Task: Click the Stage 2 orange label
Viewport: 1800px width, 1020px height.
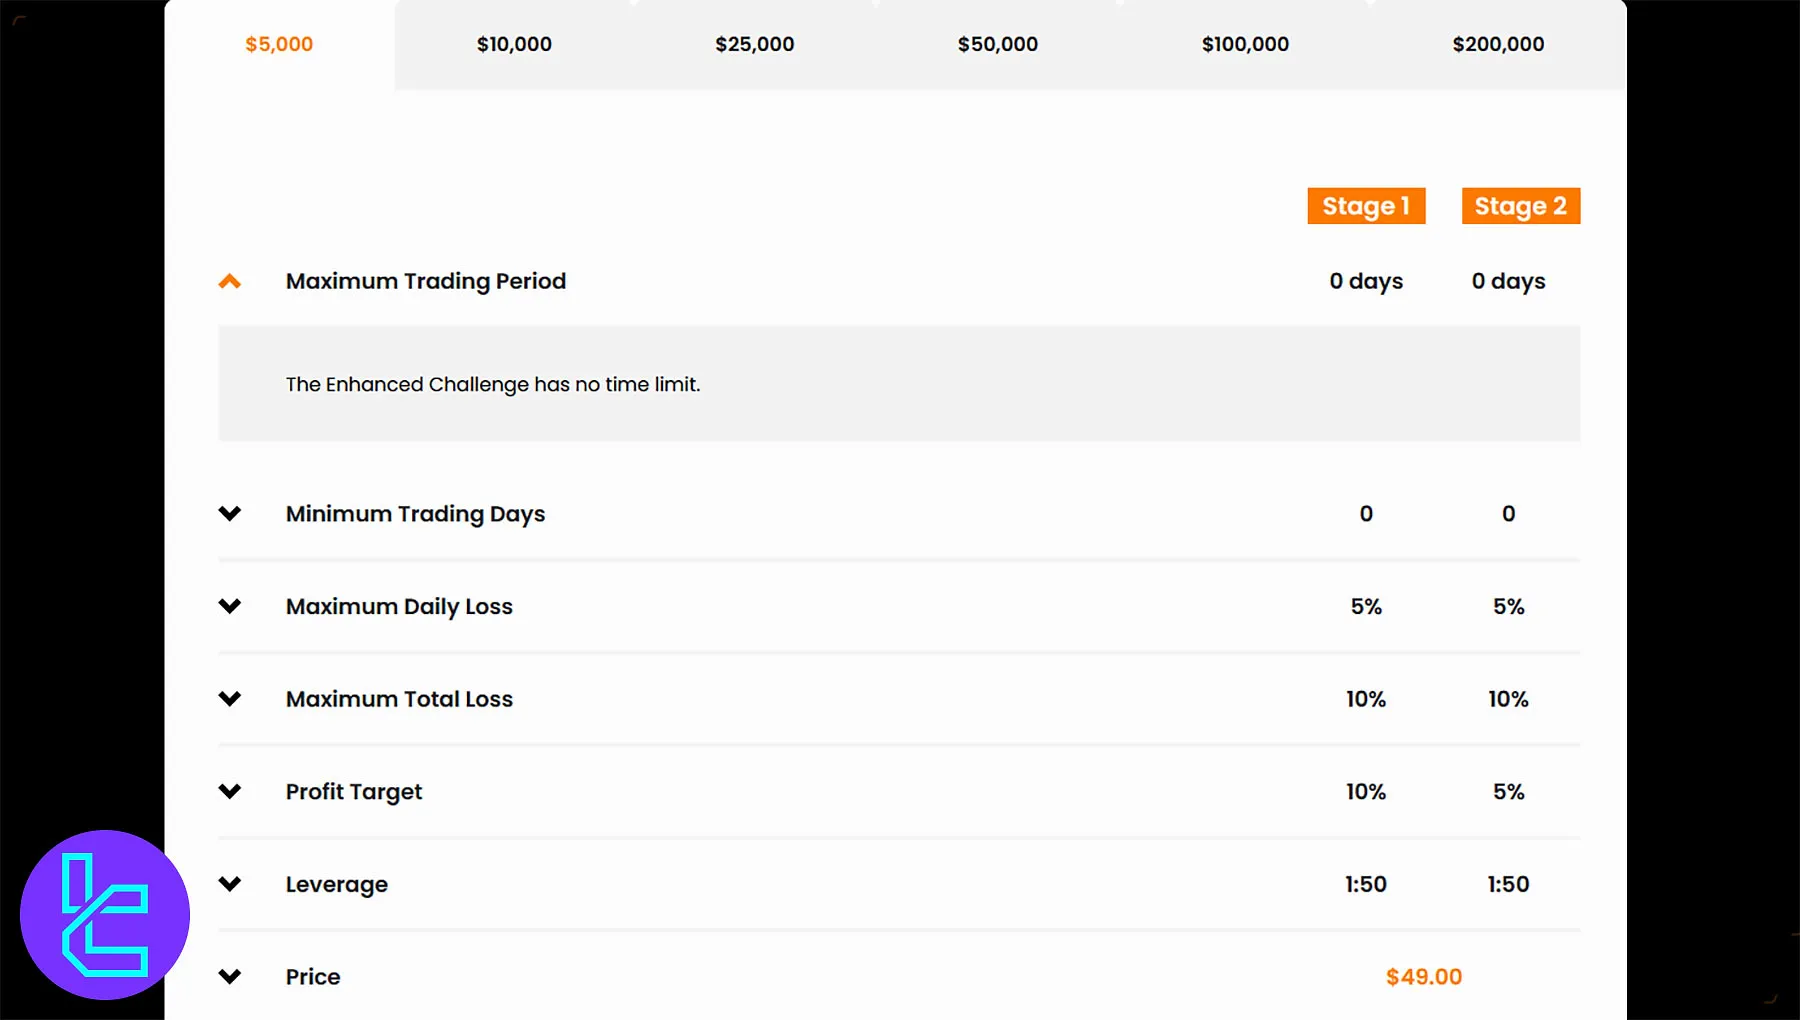Action: pos(1521,206)
